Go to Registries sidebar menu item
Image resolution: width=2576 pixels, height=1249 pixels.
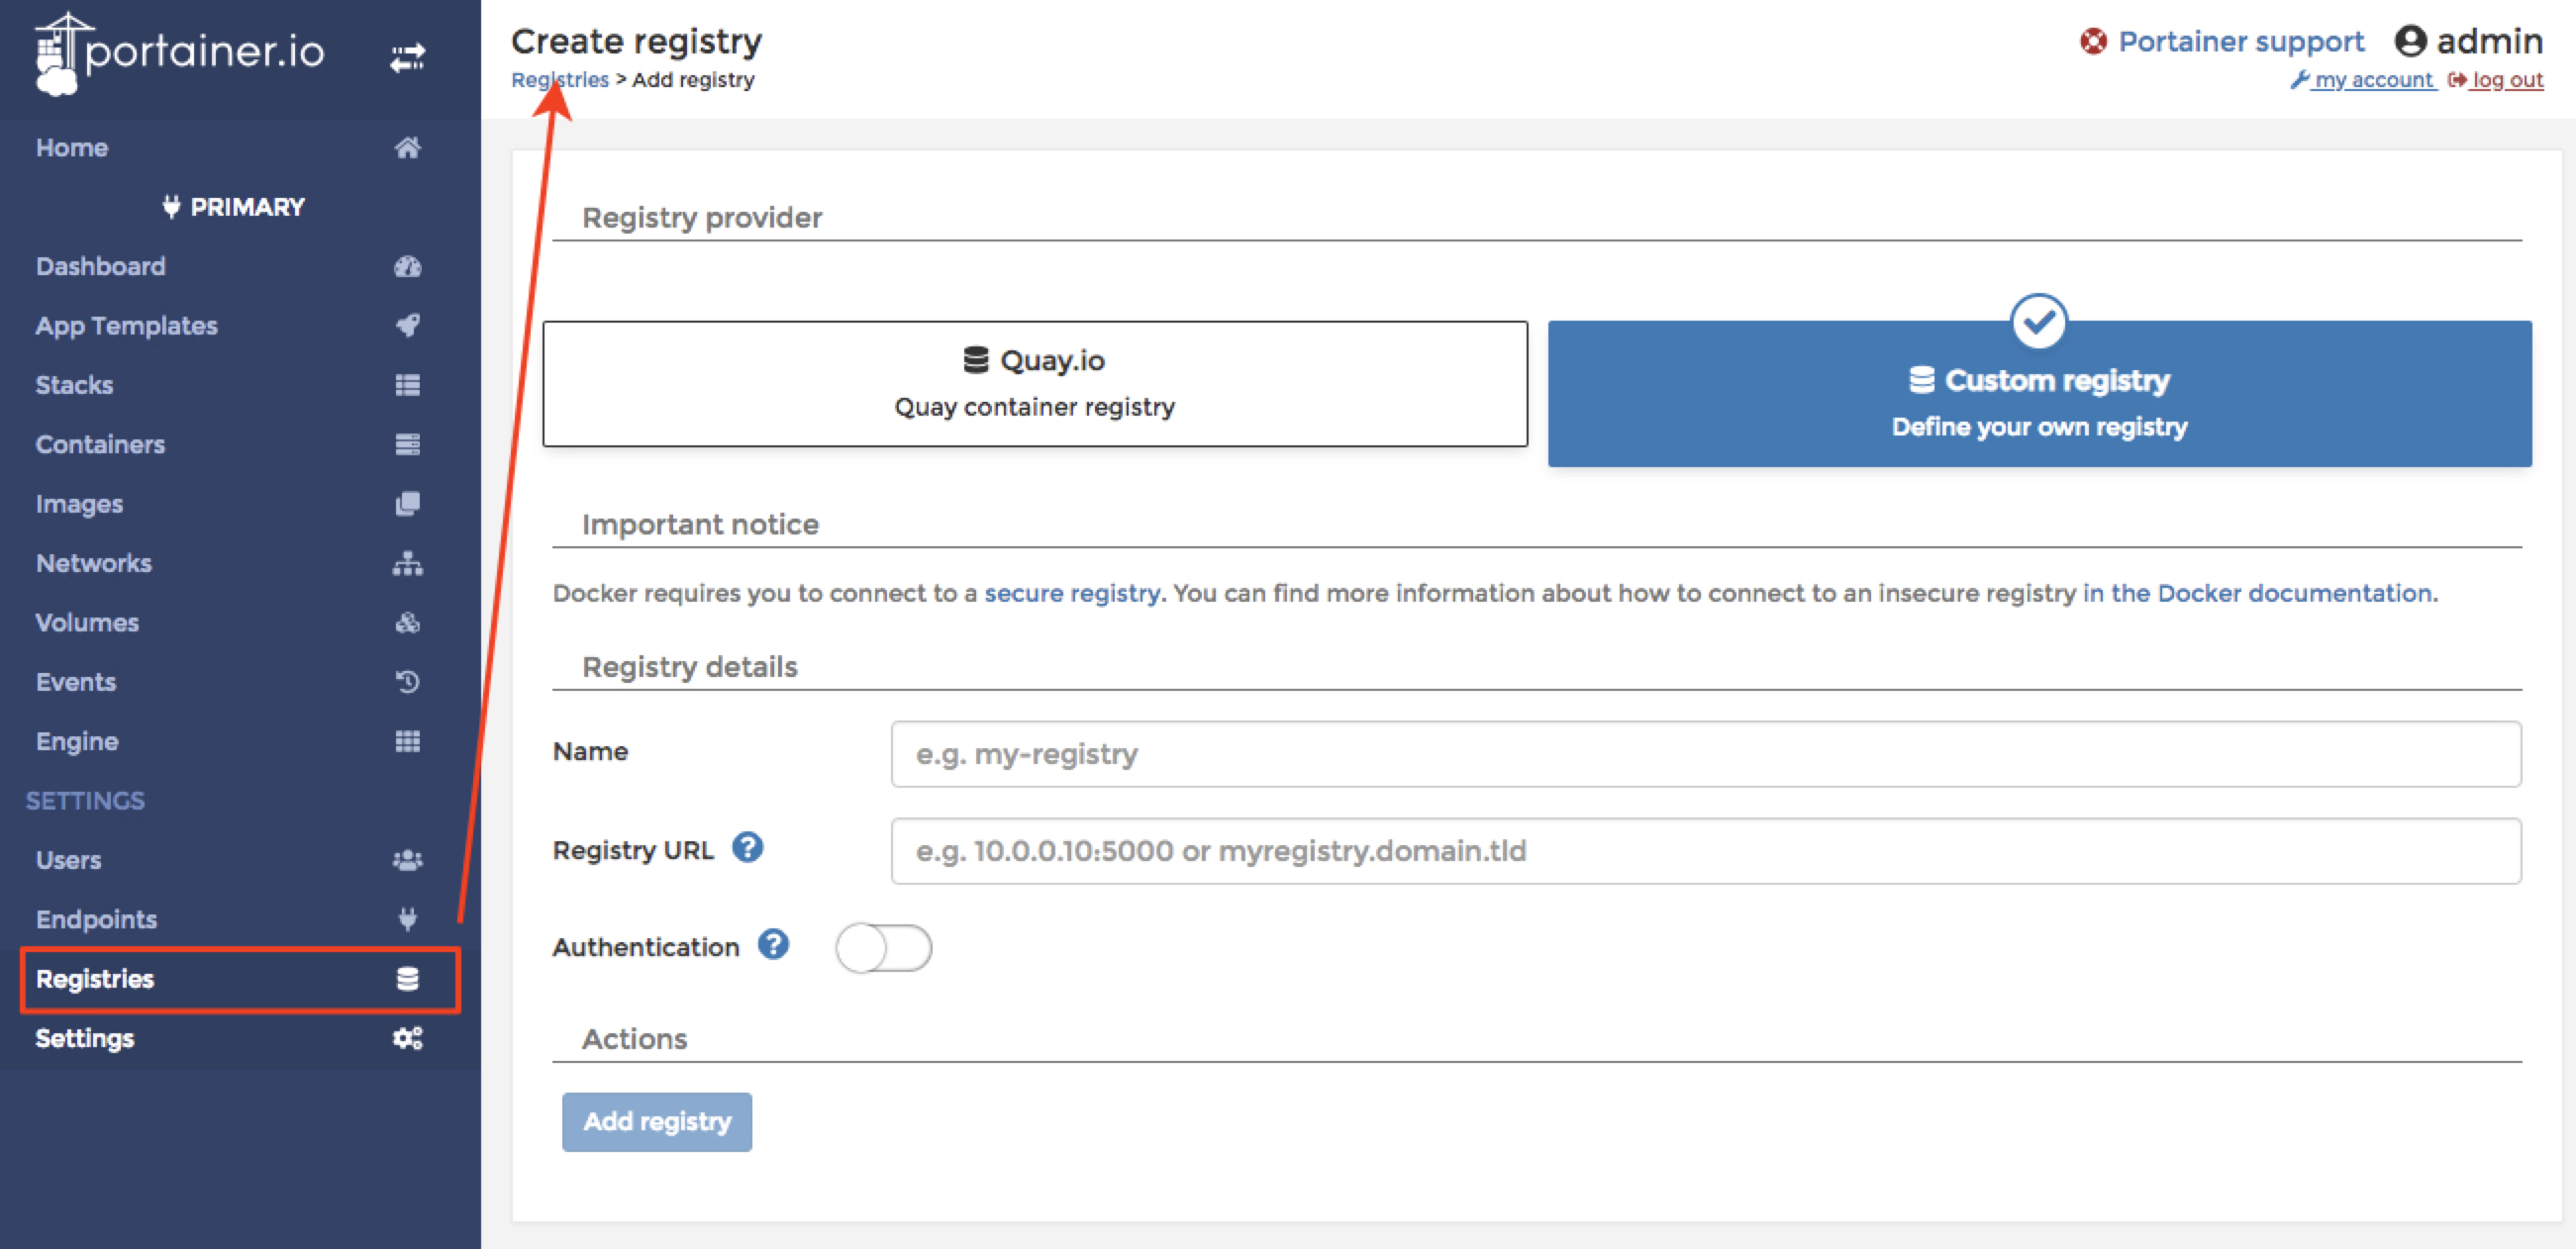[x=95, y=979]
